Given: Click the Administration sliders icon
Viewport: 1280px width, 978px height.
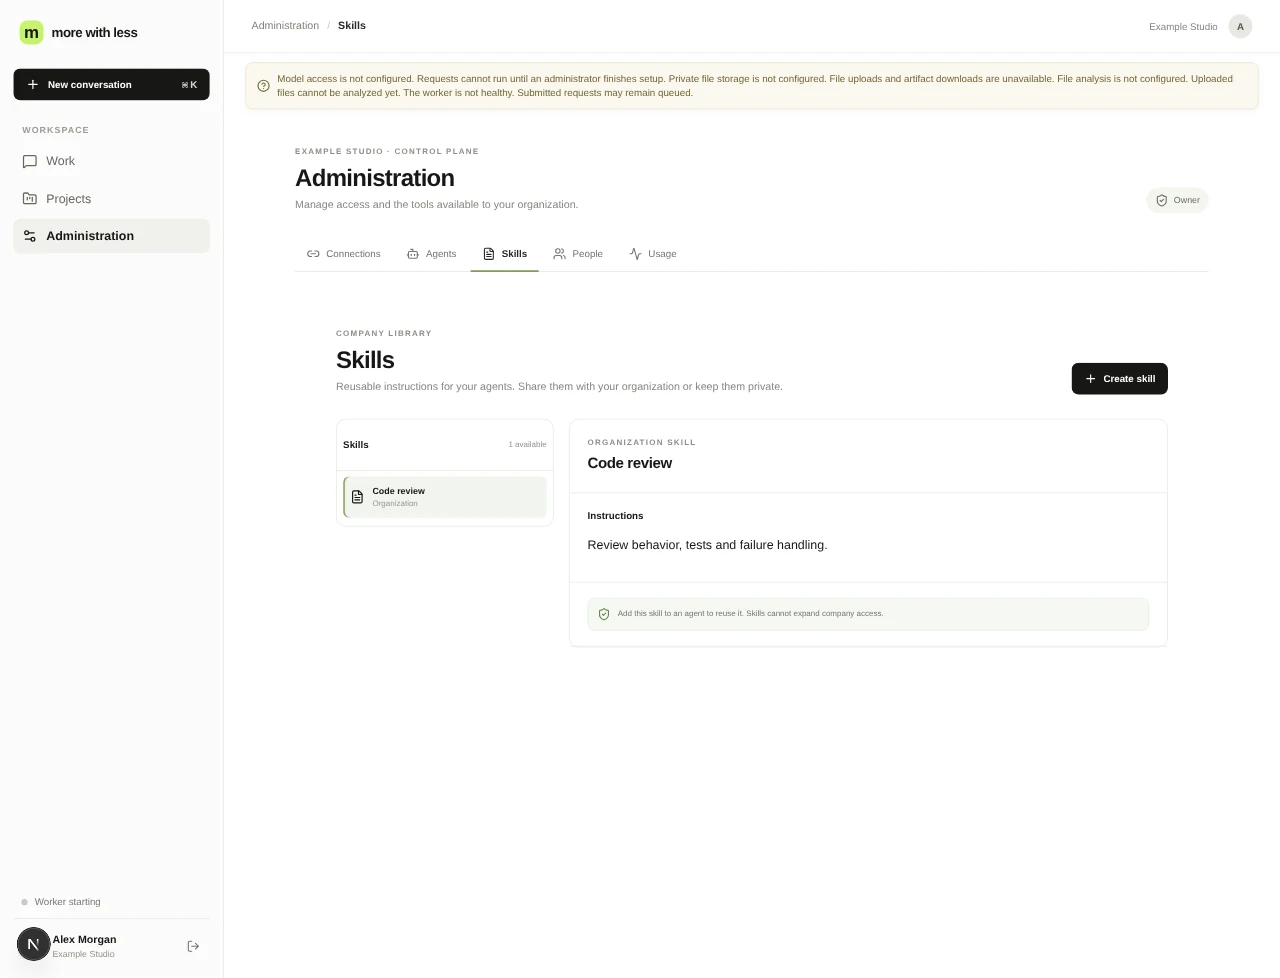Looking at the screenshot, I should (x=30, y=236).
